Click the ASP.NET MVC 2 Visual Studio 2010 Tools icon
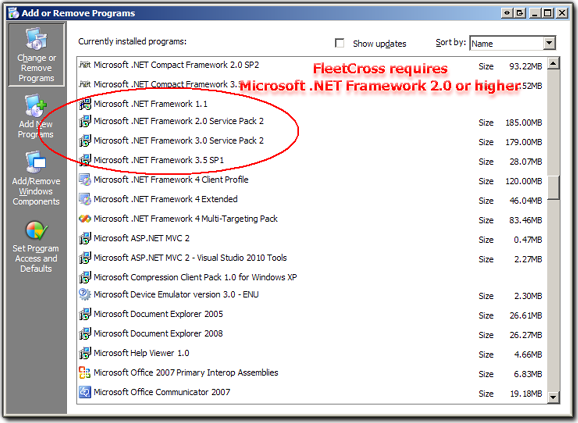This screenshot has height=423, width=578. [85, 258]
